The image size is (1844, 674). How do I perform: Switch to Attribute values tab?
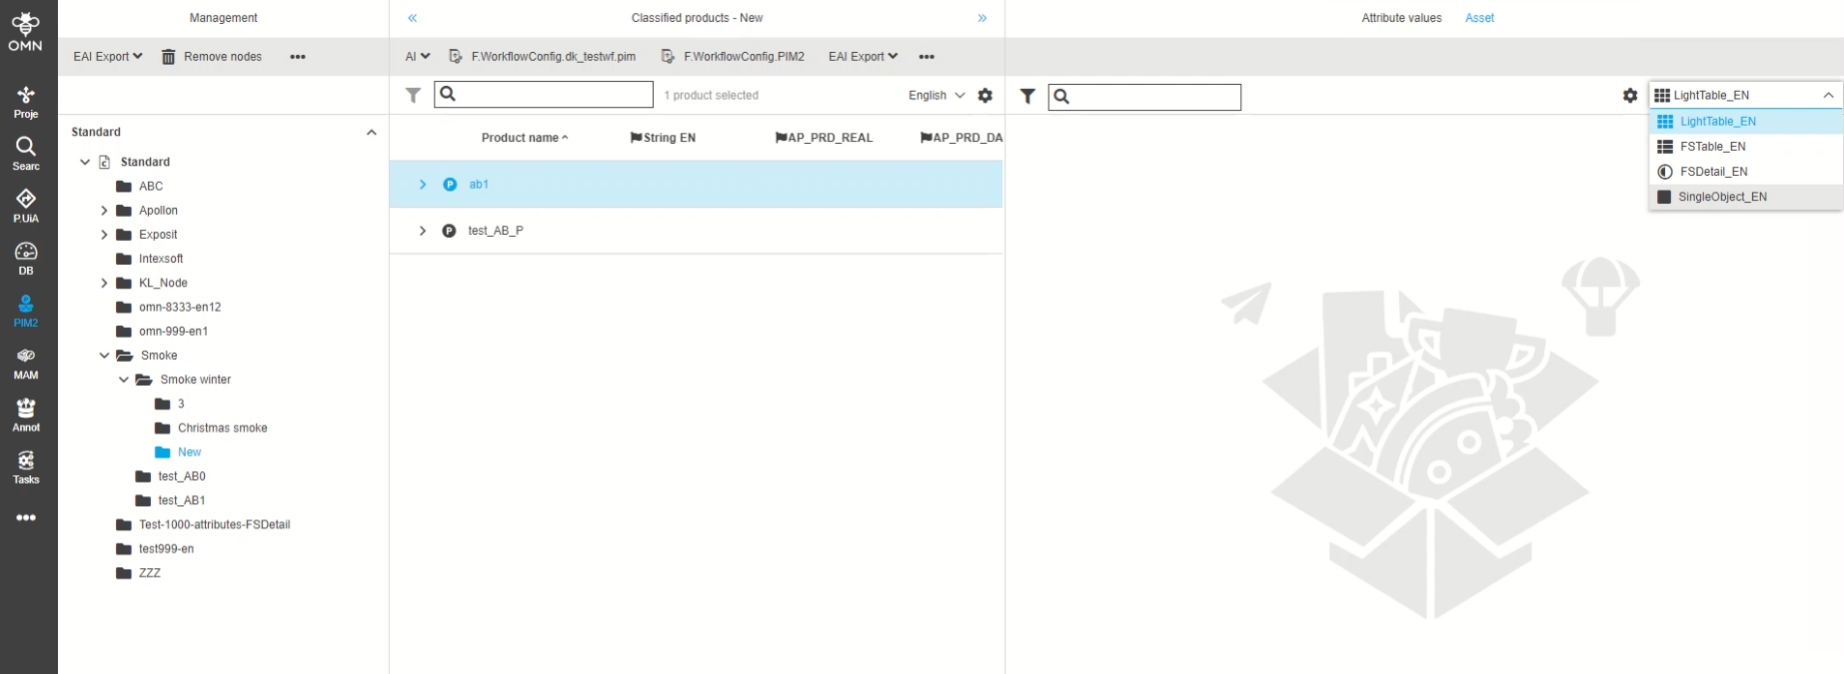click(1401, 18)
